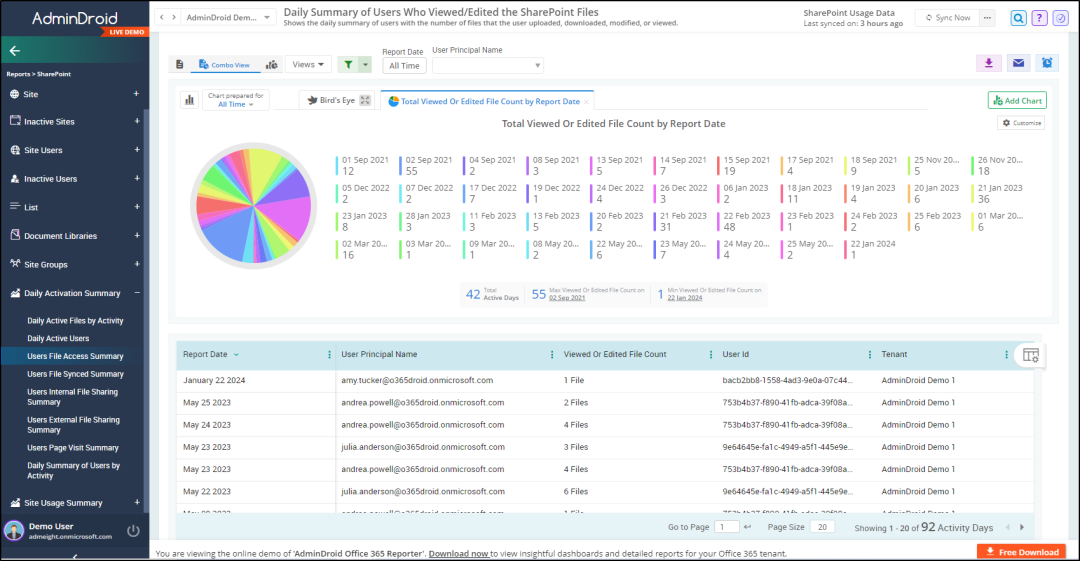This screenshot has width=1080, height=561.
Task: Open the User Principal Name filter dropdown
Action: (x=488, y=65)
